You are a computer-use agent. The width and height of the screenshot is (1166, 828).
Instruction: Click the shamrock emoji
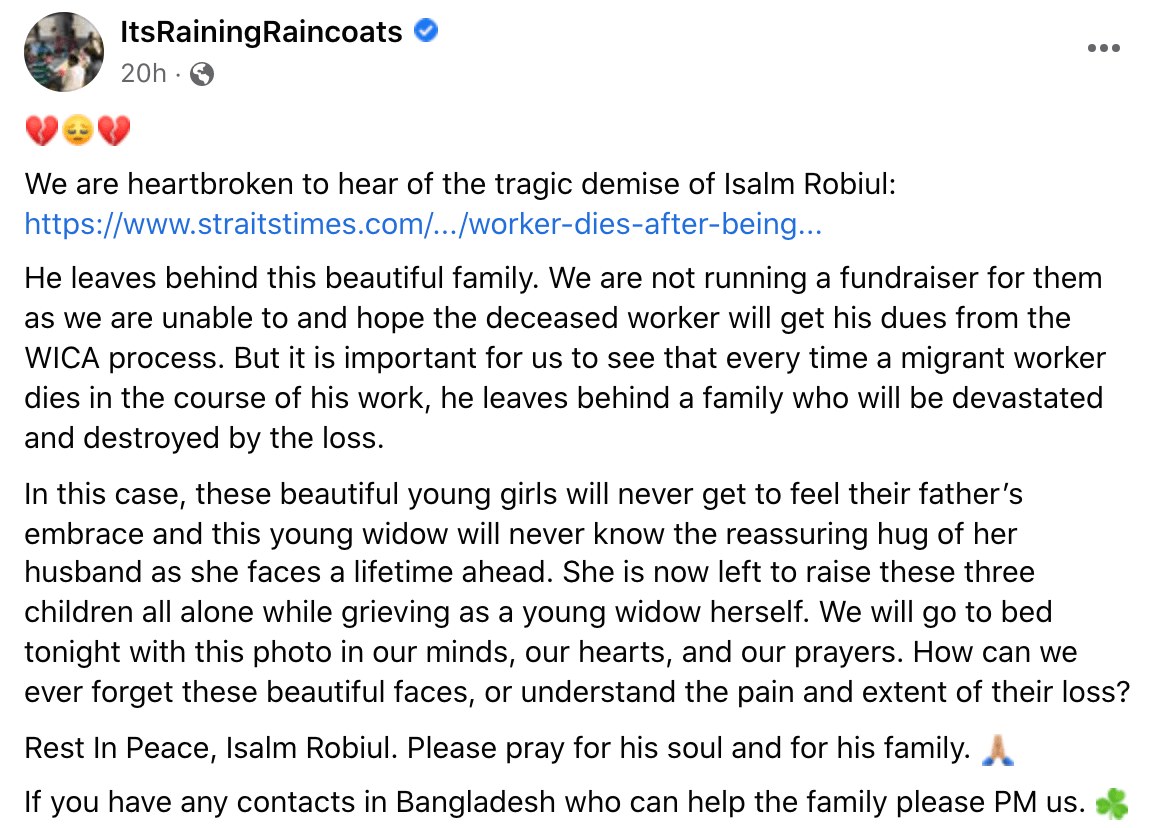click(x=1112, y=803)
